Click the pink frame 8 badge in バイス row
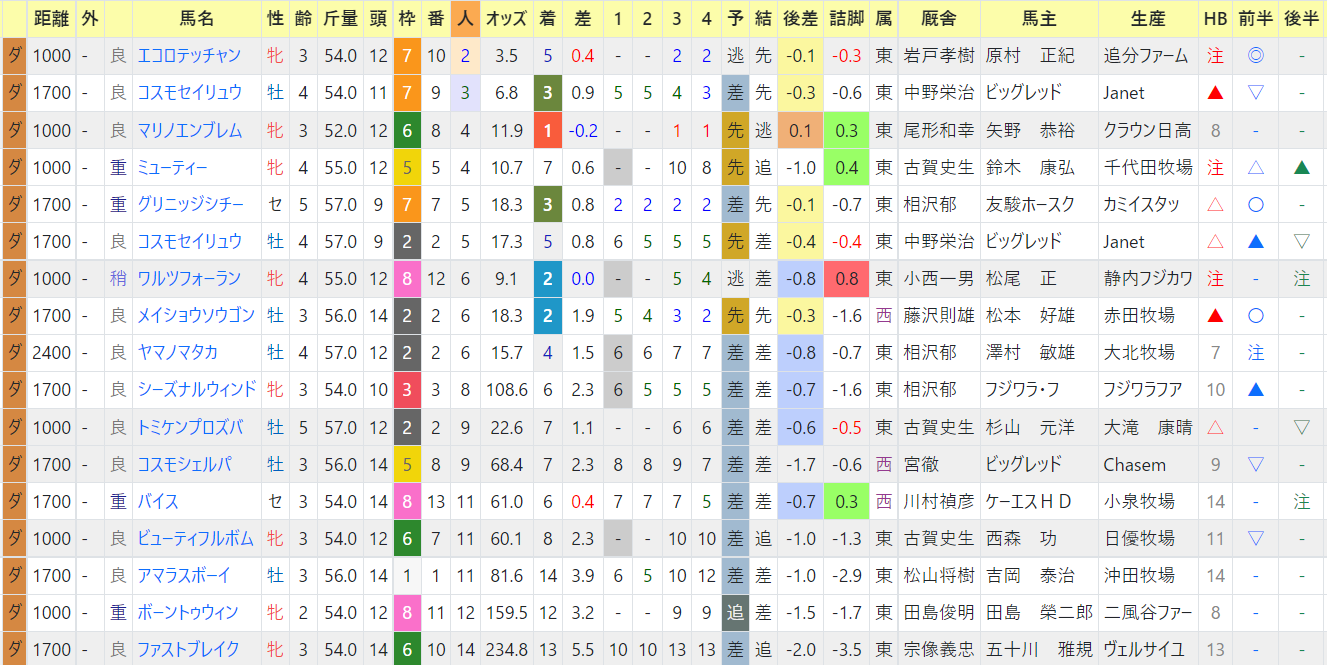 pyautogui.click(x=407, y=501)
